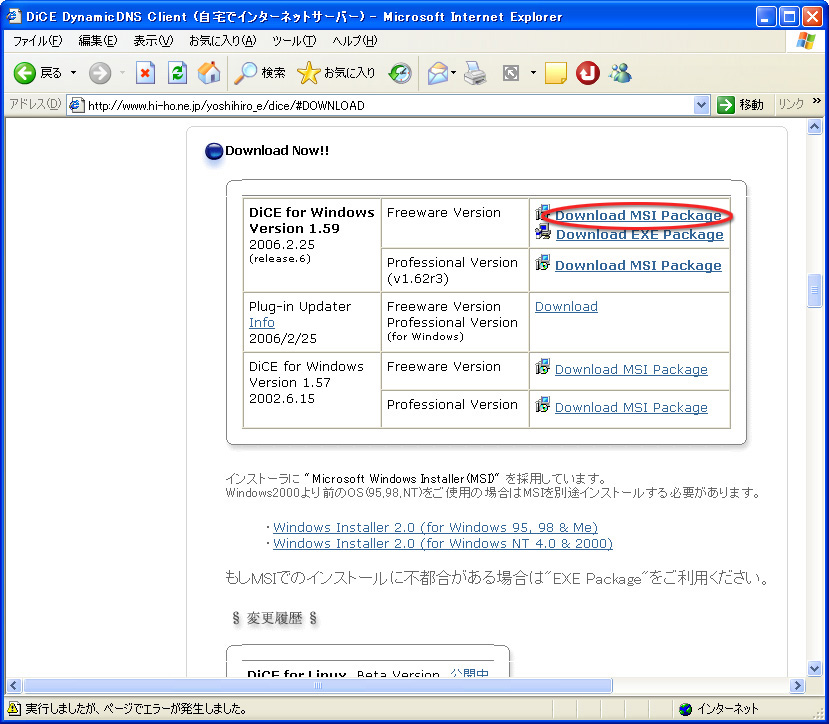The width and height of the screenshot is (829, 724).
Task: Download MSI Package for Professional v1.62r3
Action: pyautogui.click(x=638, y=265)
